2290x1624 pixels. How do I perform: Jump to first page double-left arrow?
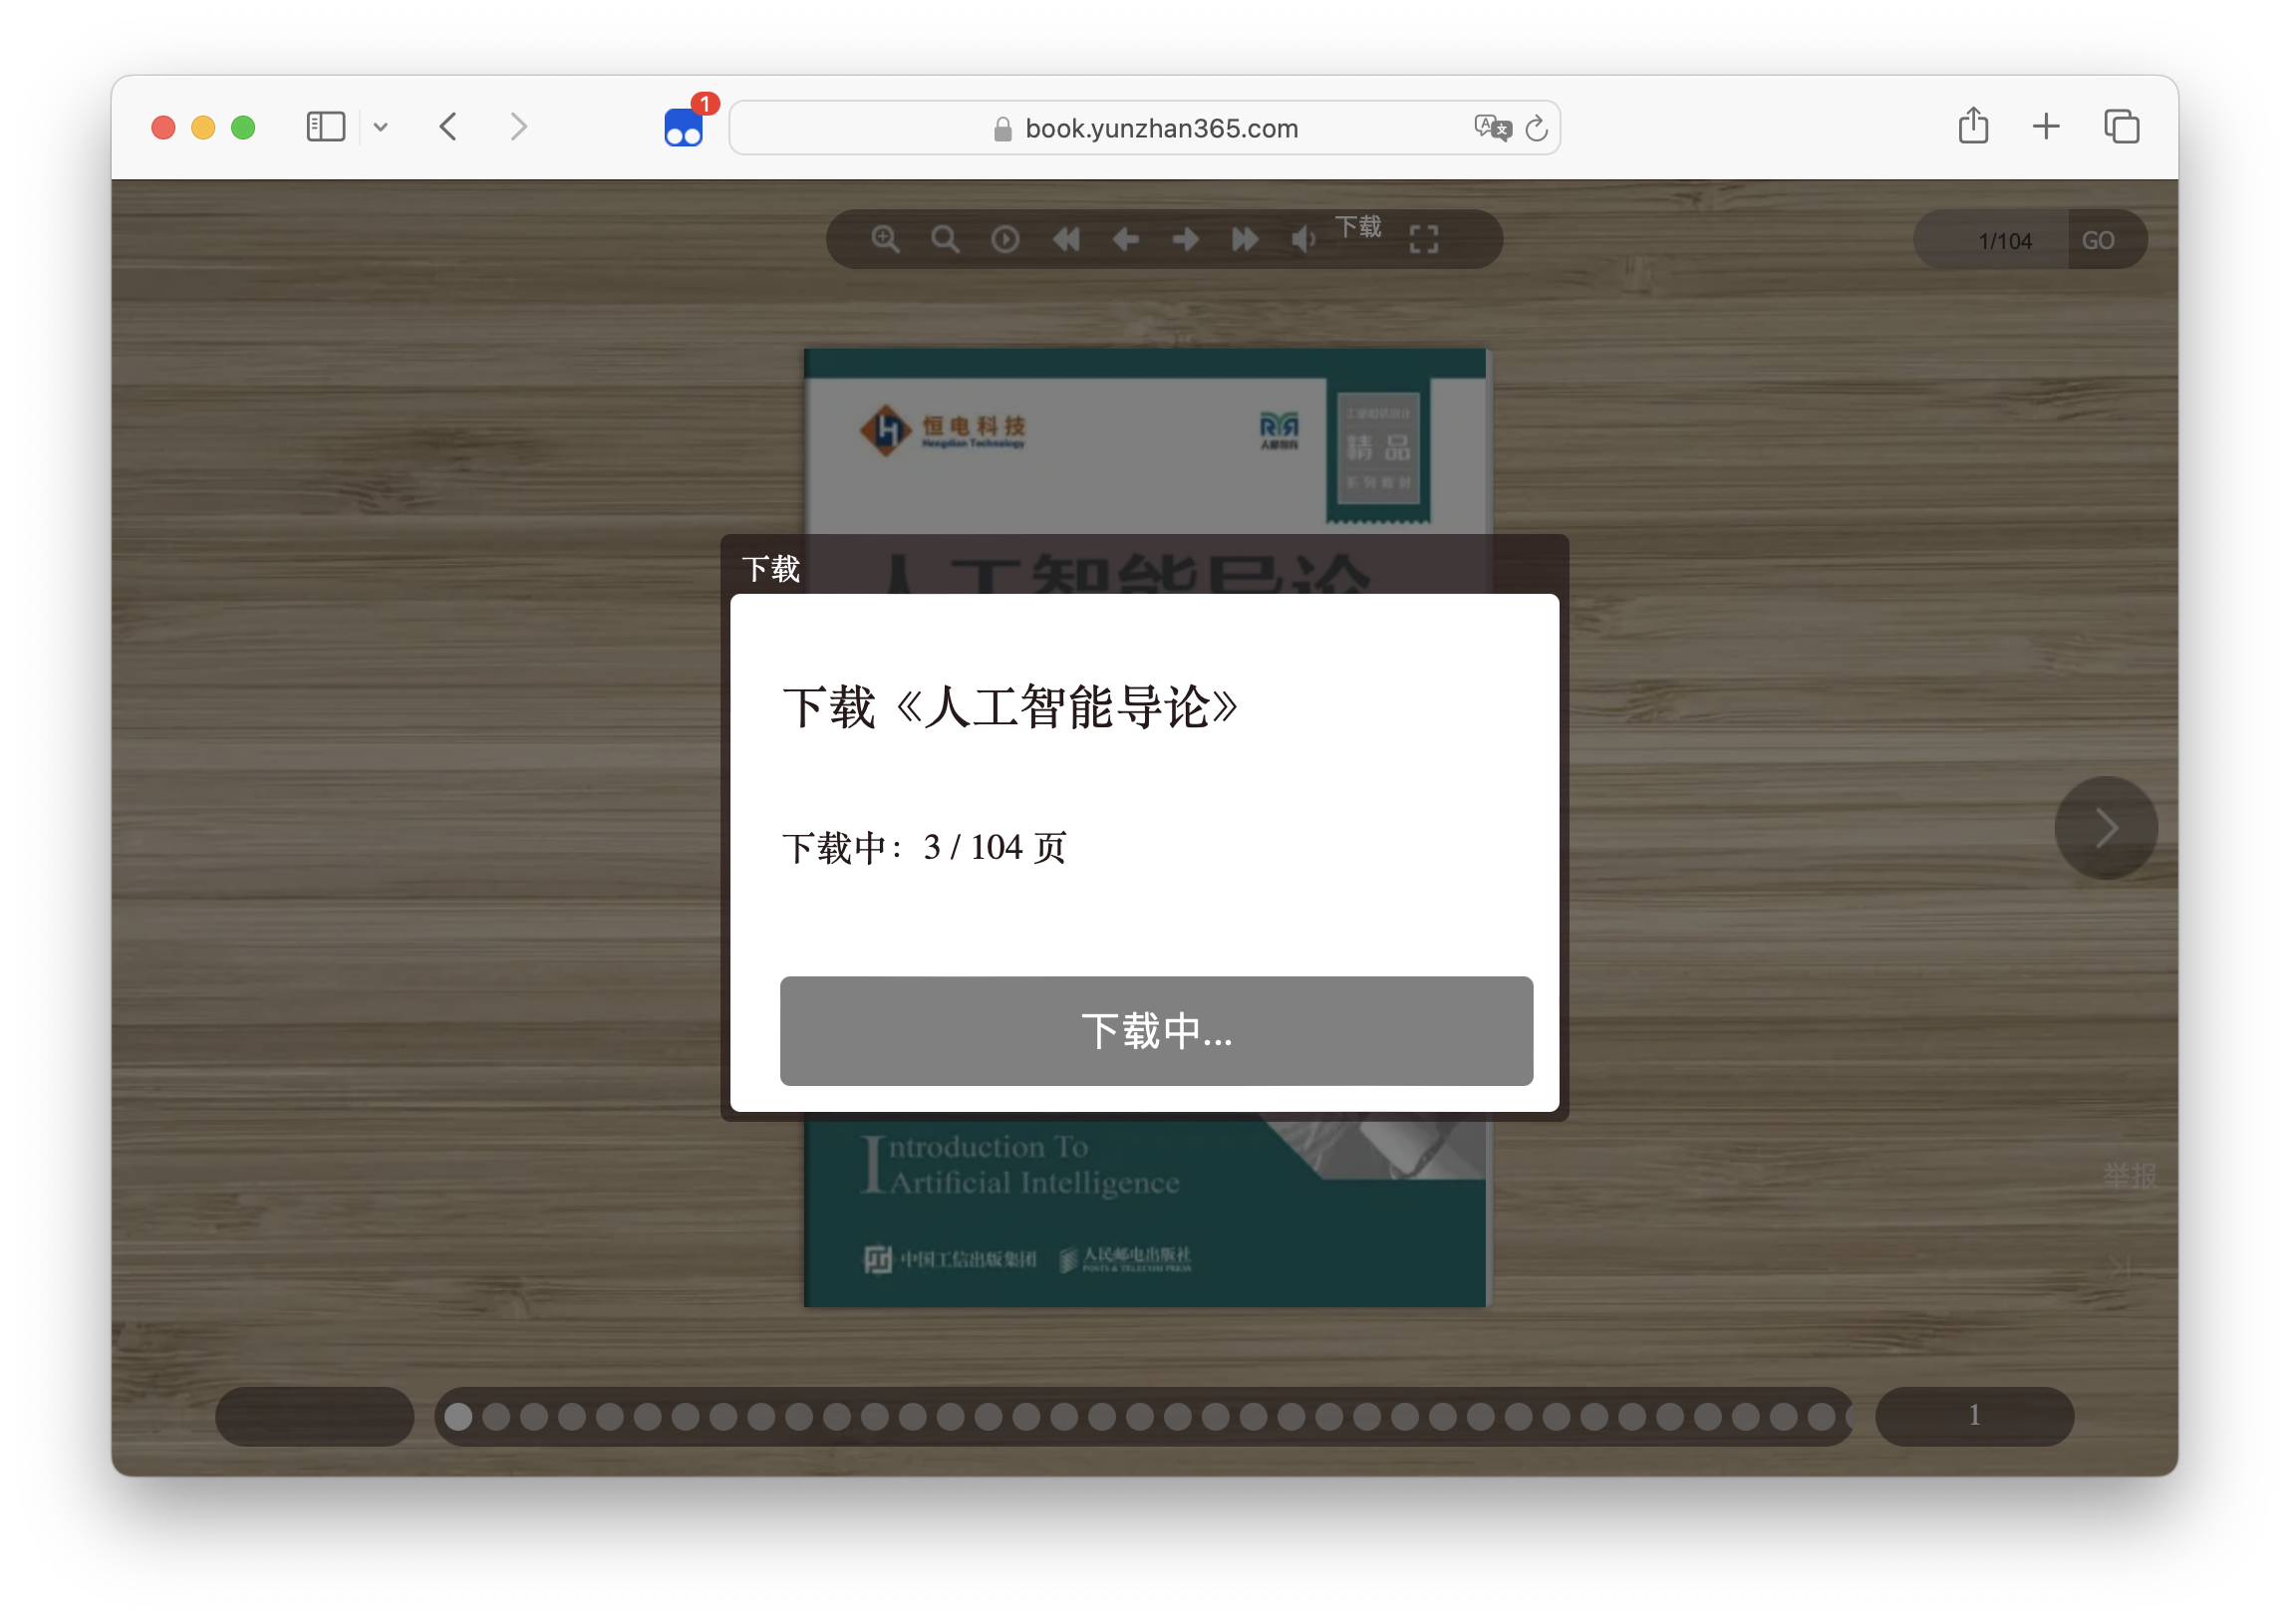tap(1066, 239)
